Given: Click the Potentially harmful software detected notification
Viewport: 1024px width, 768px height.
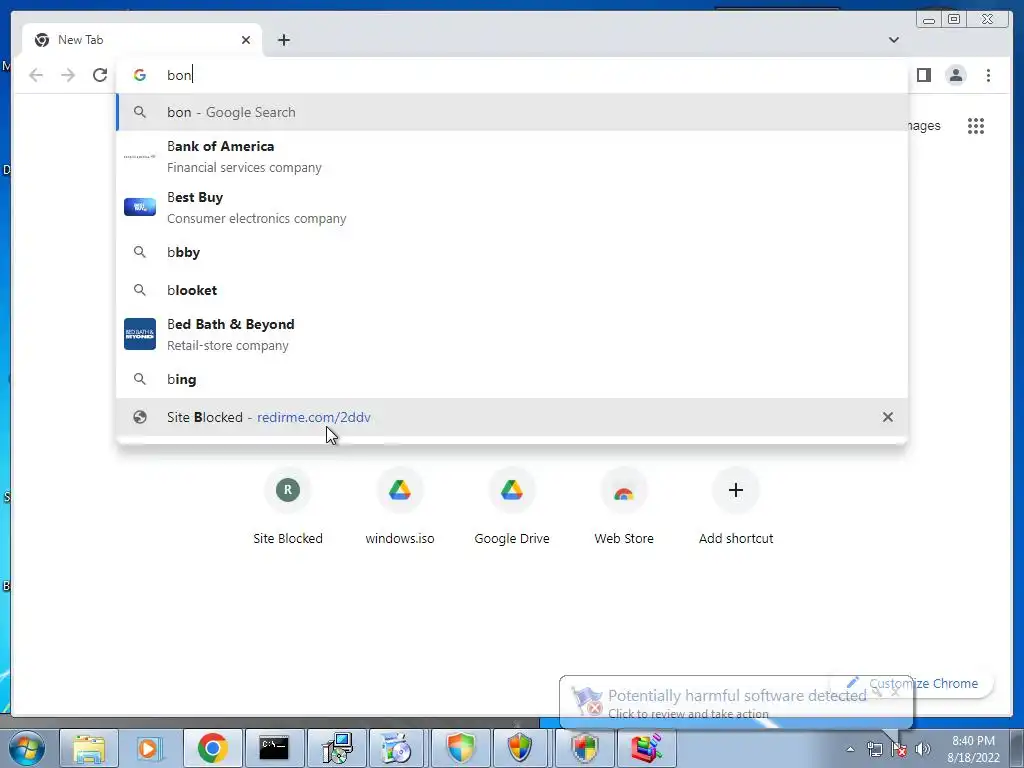Looking at the screenshot, I should pos(735,703).
